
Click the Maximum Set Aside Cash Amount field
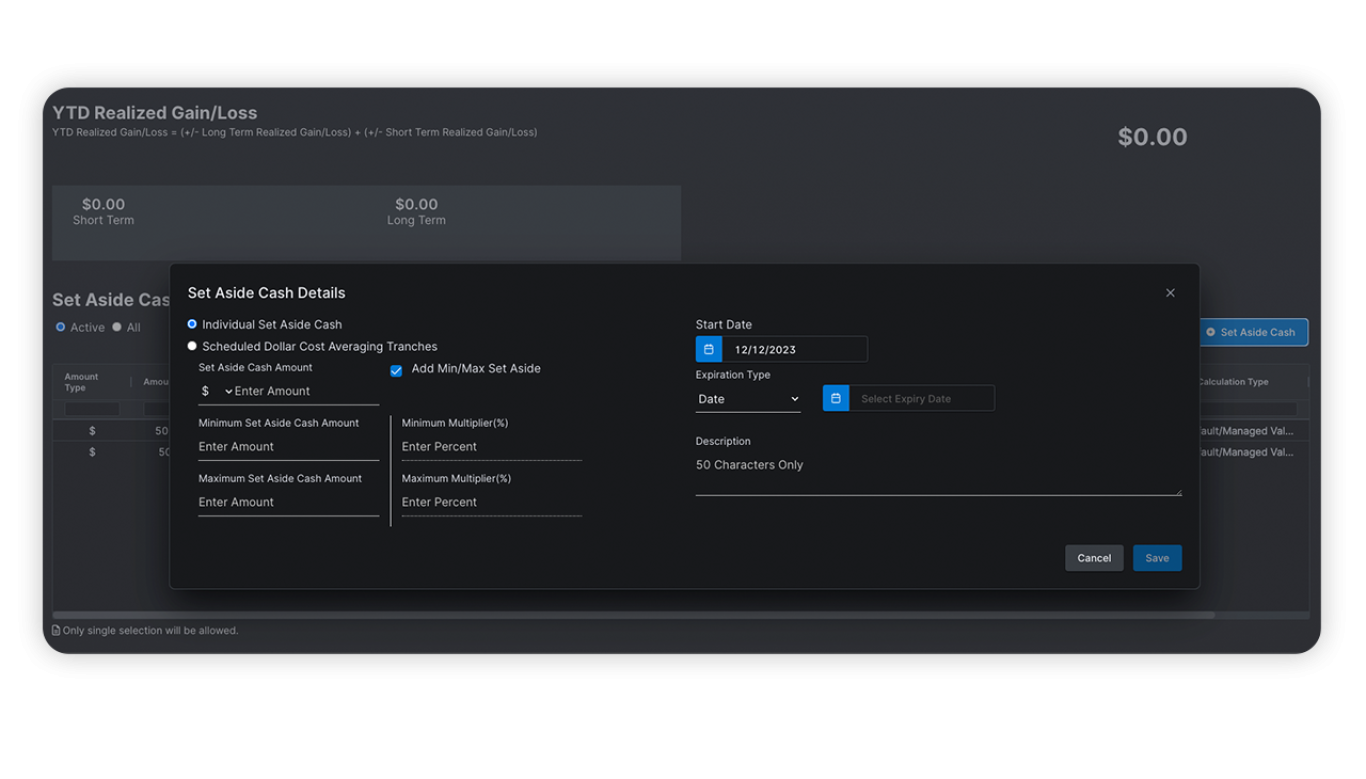pyautogui.click(x=288, y=503)
